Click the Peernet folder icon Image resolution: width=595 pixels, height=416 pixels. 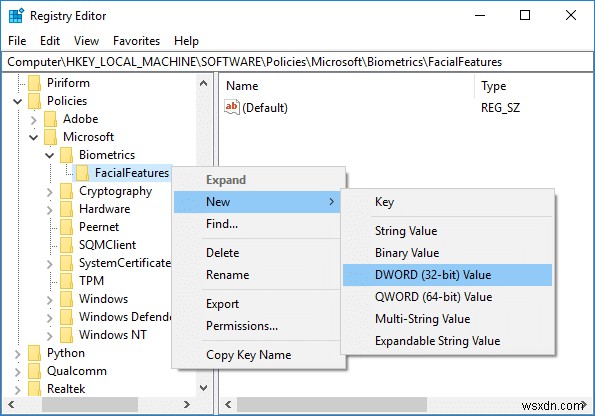point(66,227)
